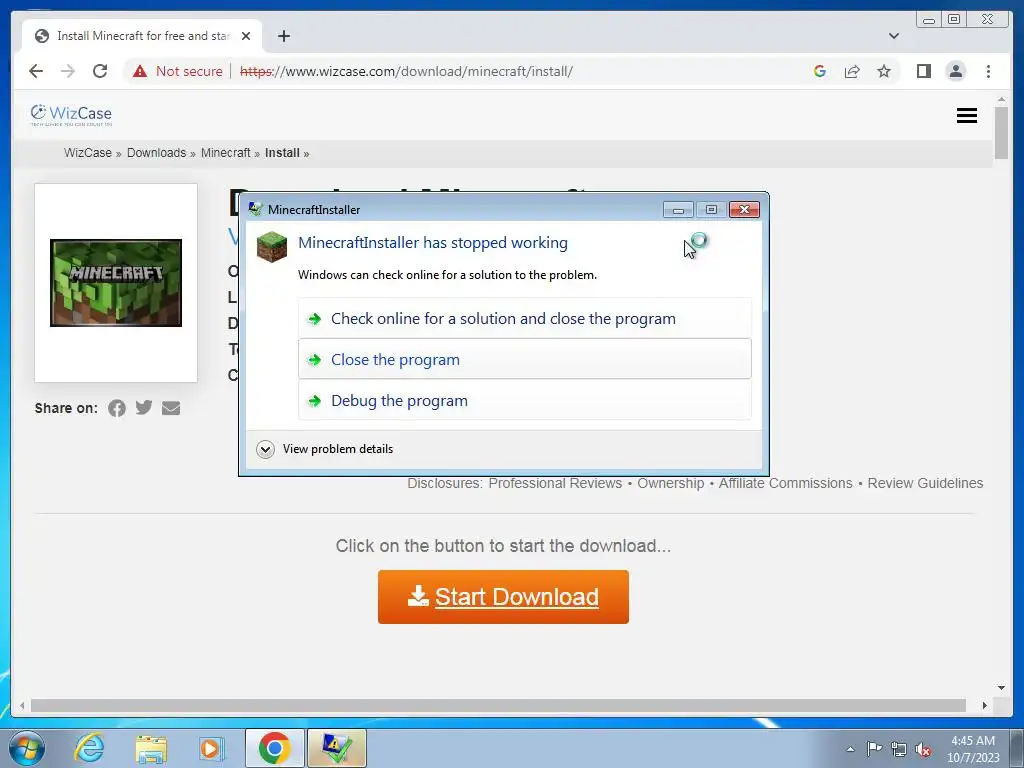Open Action Center flag icon
This screenshot has height=768, width=1024.
point(874,749)
